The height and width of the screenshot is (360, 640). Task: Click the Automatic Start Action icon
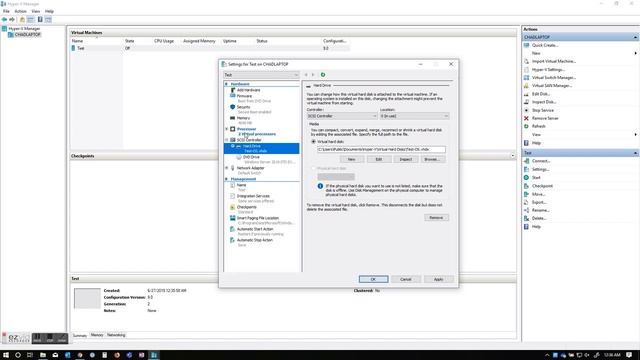coord(233,229)
